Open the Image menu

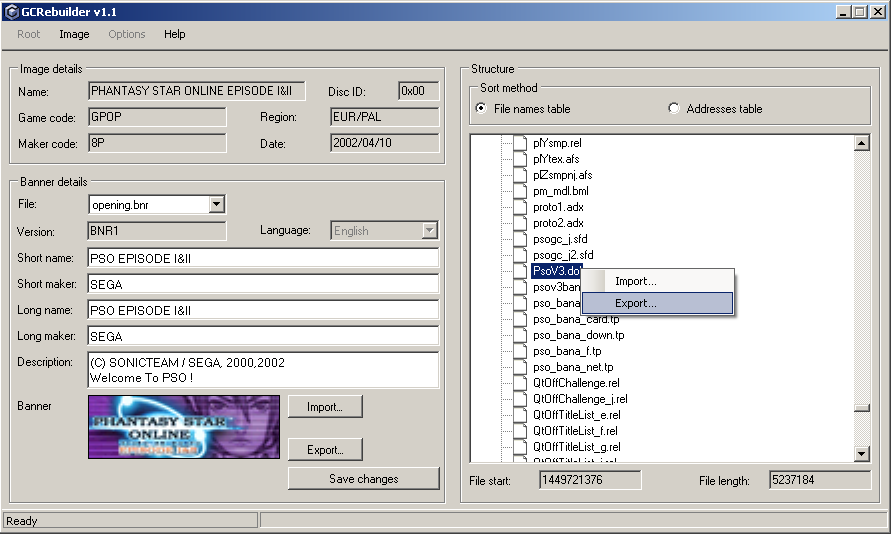[x=74, y=34]
